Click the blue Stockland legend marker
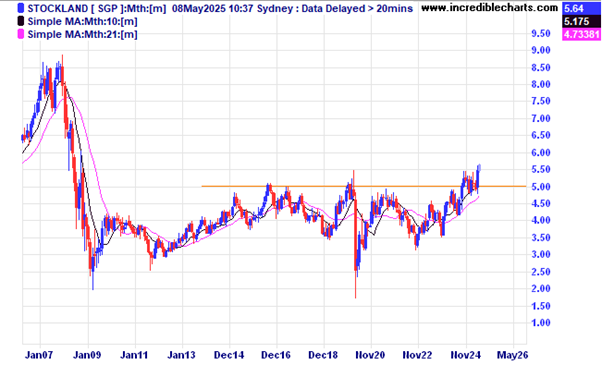Viewport: 602px width, 365px height. pyautogui.click(x=21, y=8)
